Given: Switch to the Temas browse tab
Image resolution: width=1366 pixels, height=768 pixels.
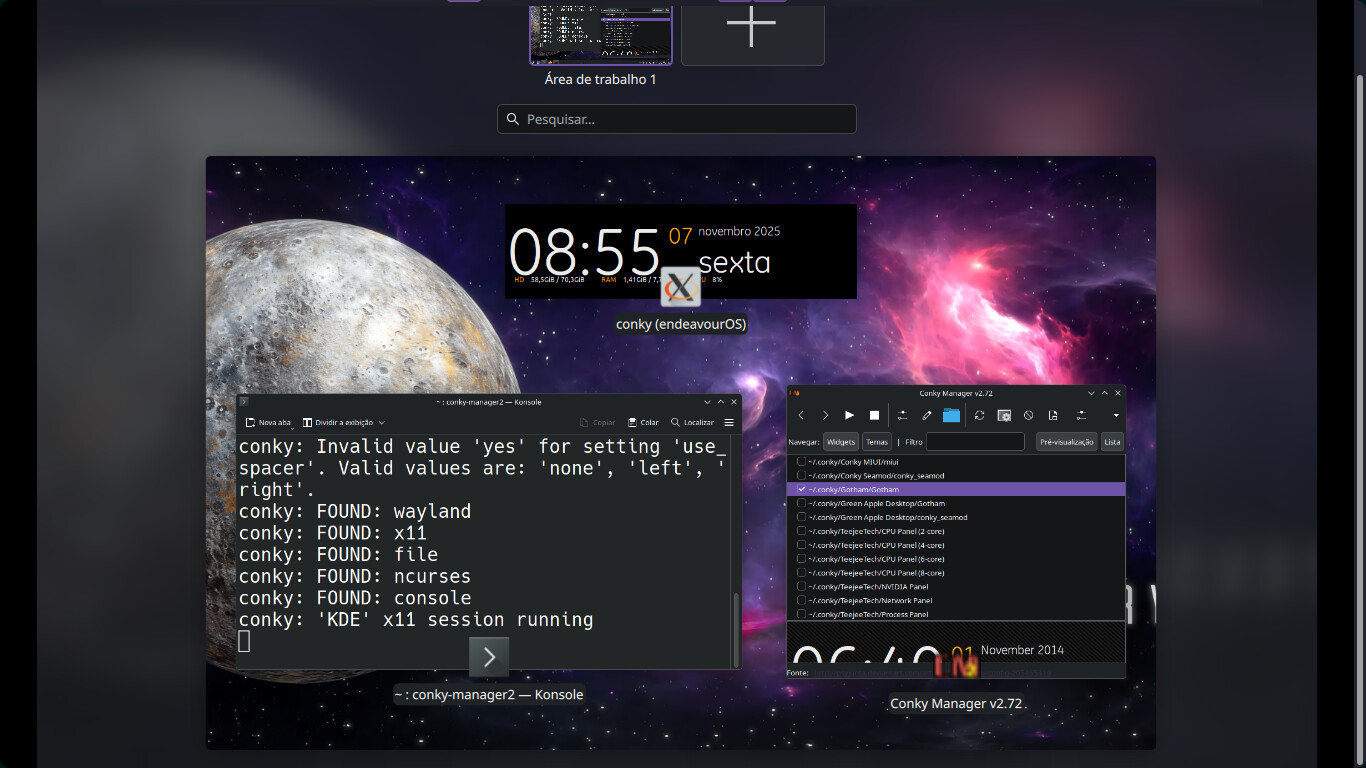Looking at the screenshot, I should tap(876, 442).
